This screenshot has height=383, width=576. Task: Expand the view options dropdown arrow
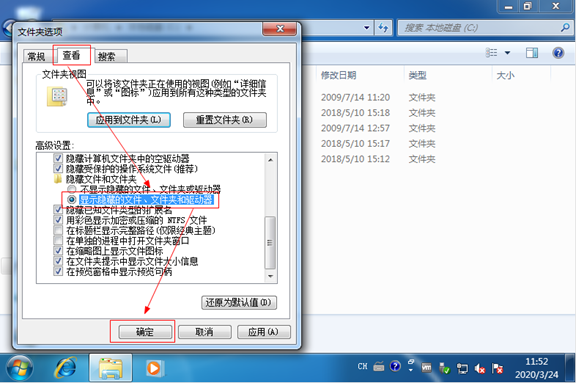[x=507, y=53]
